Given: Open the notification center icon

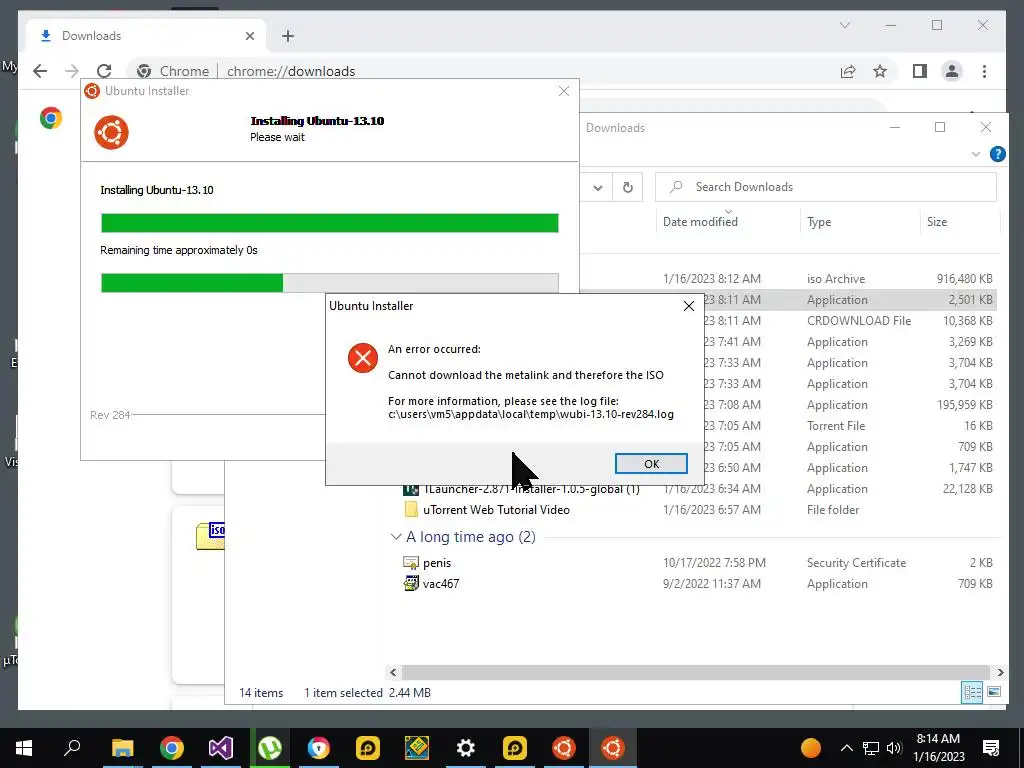Looking at the screenshot, I should pyautogui.click(x=991, y=748).
